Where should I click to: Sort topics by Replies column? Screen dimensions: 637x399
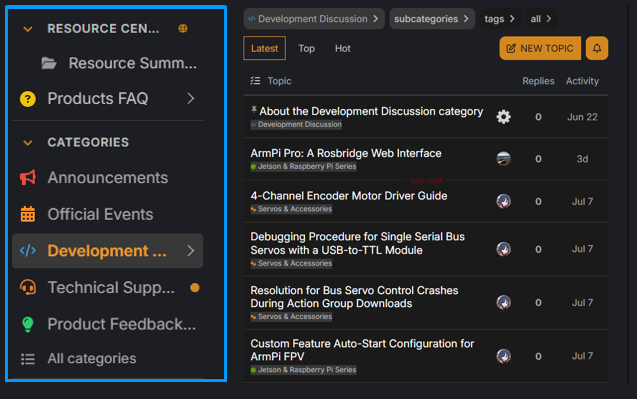538,81
